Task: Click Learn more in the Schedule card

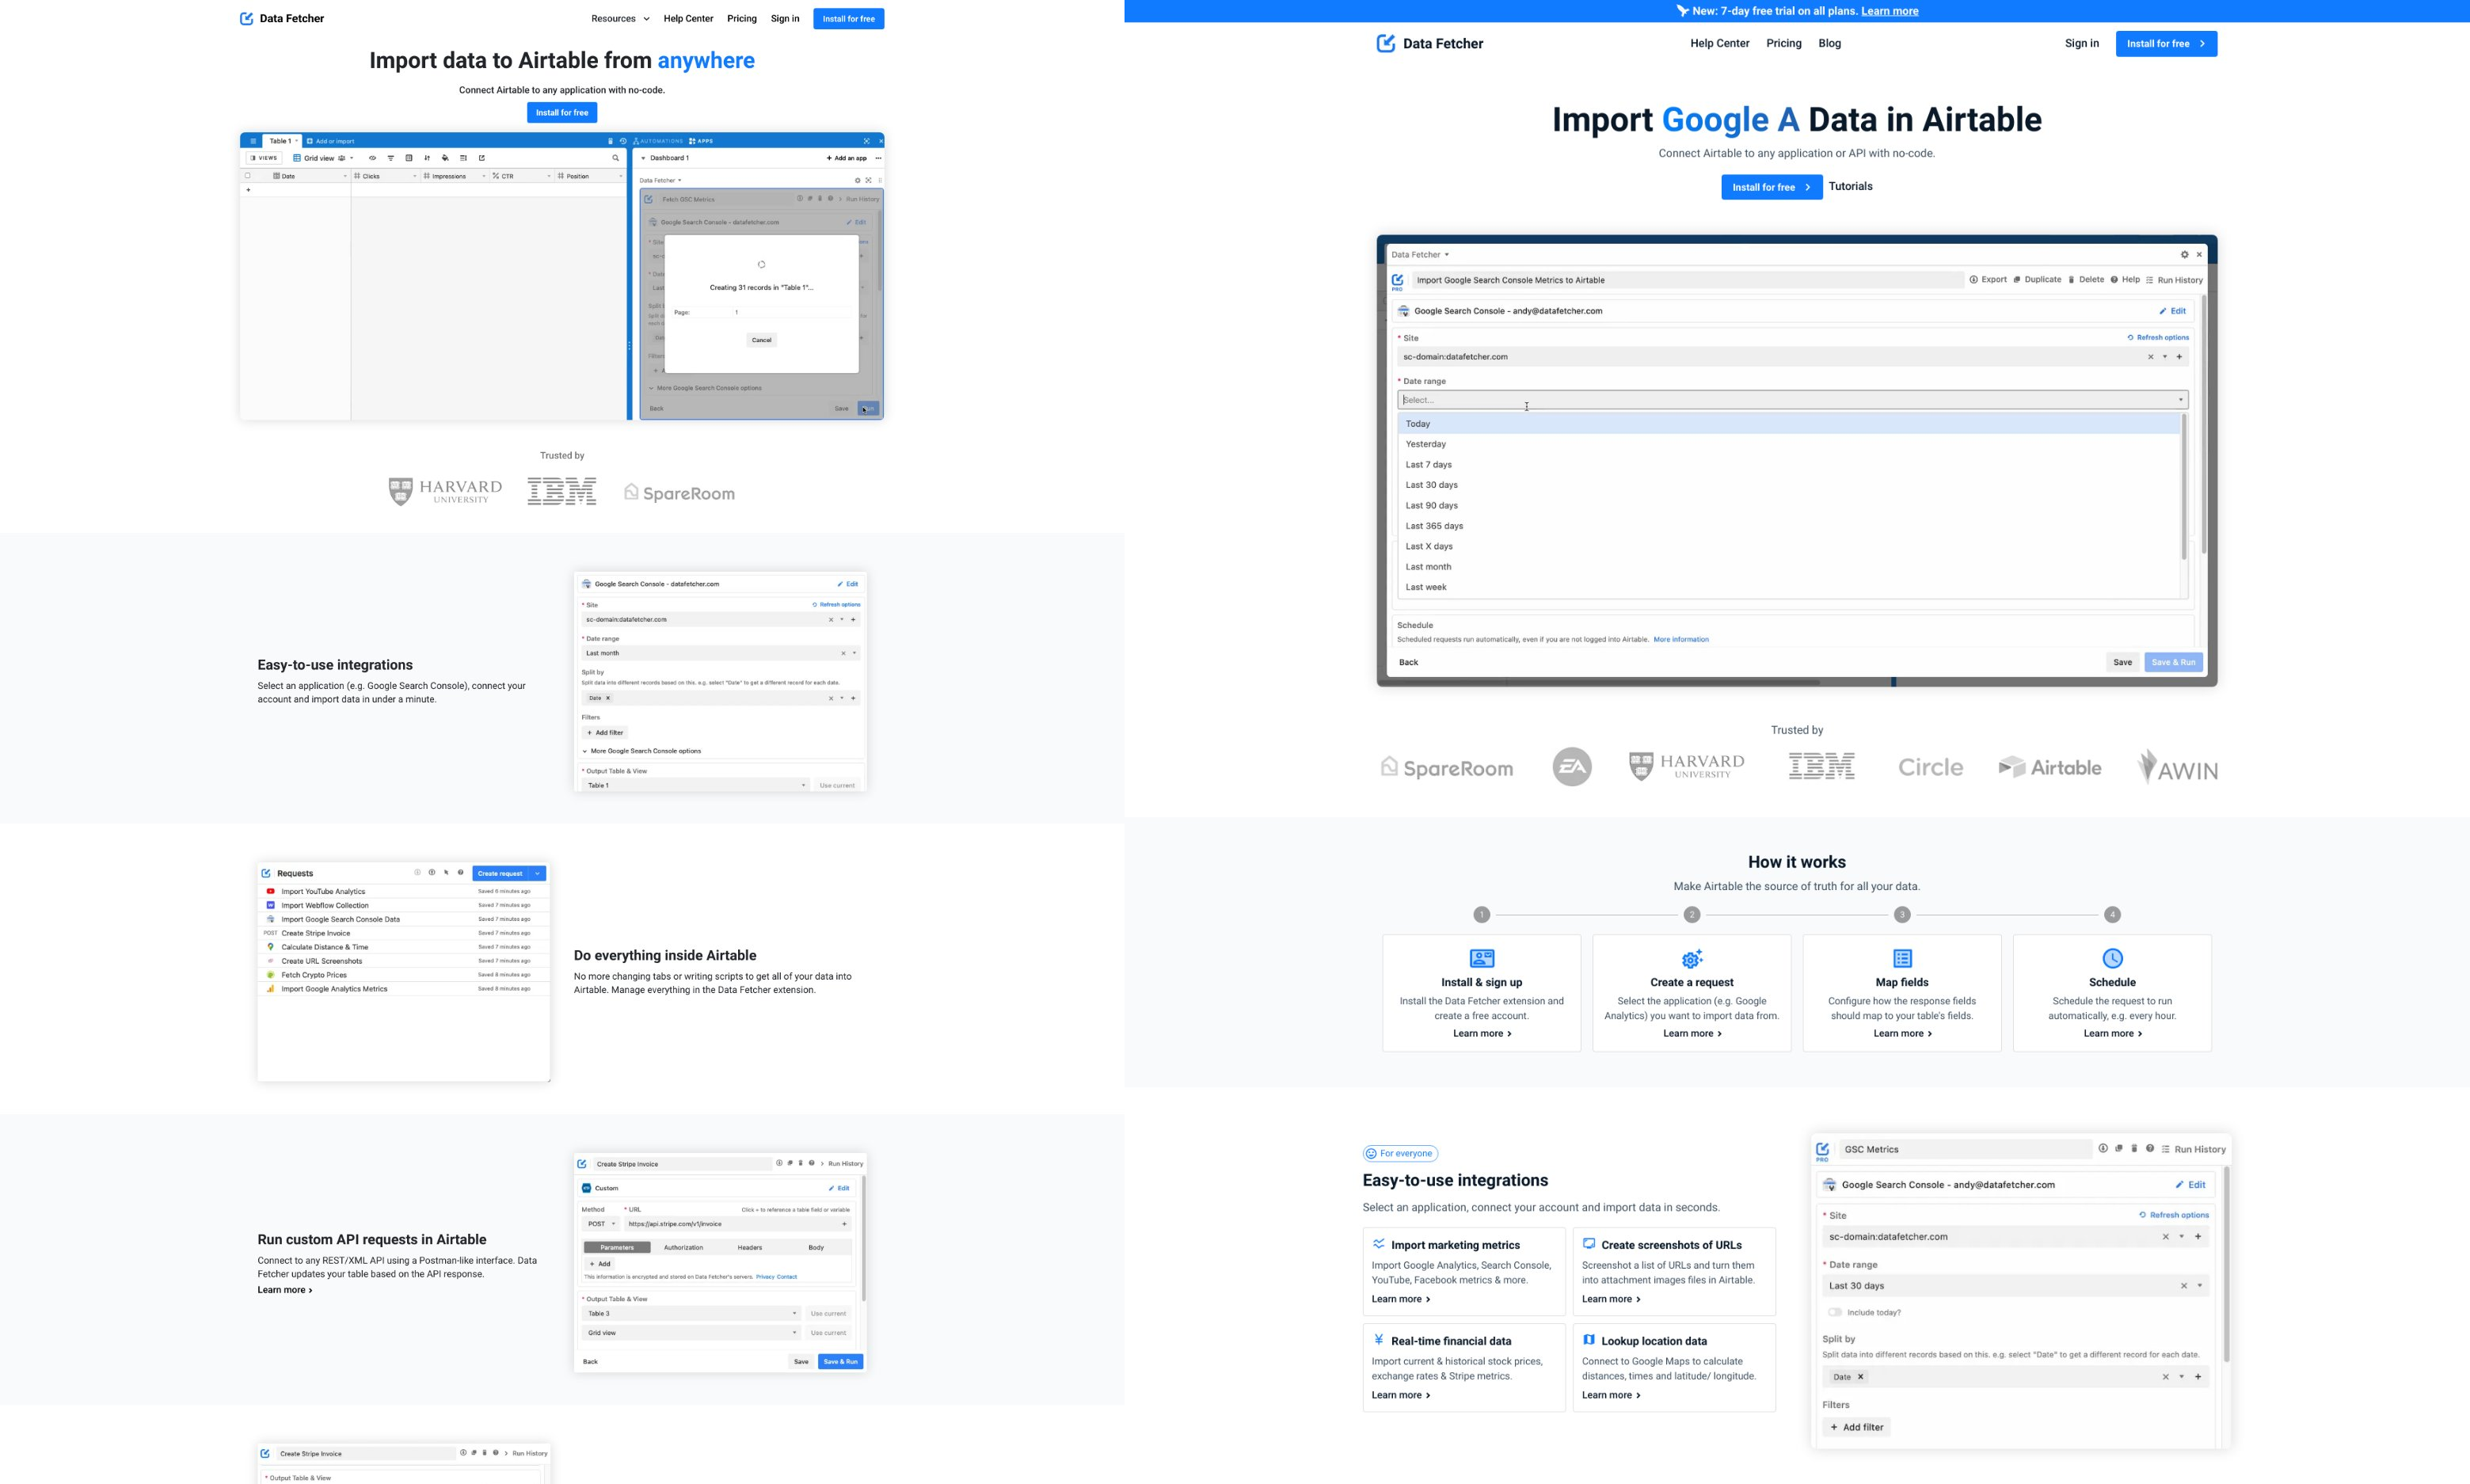Action: 2112,1033
